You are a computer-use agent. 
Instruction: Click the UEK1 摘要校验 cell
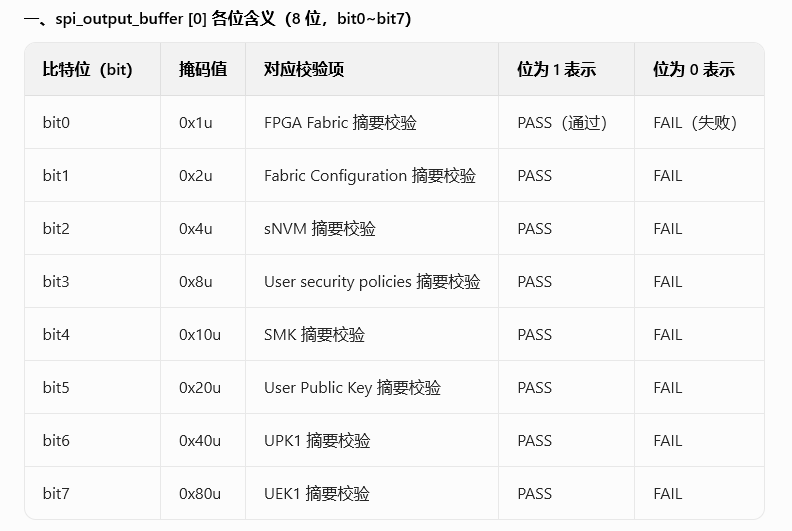tap(317, 494)
